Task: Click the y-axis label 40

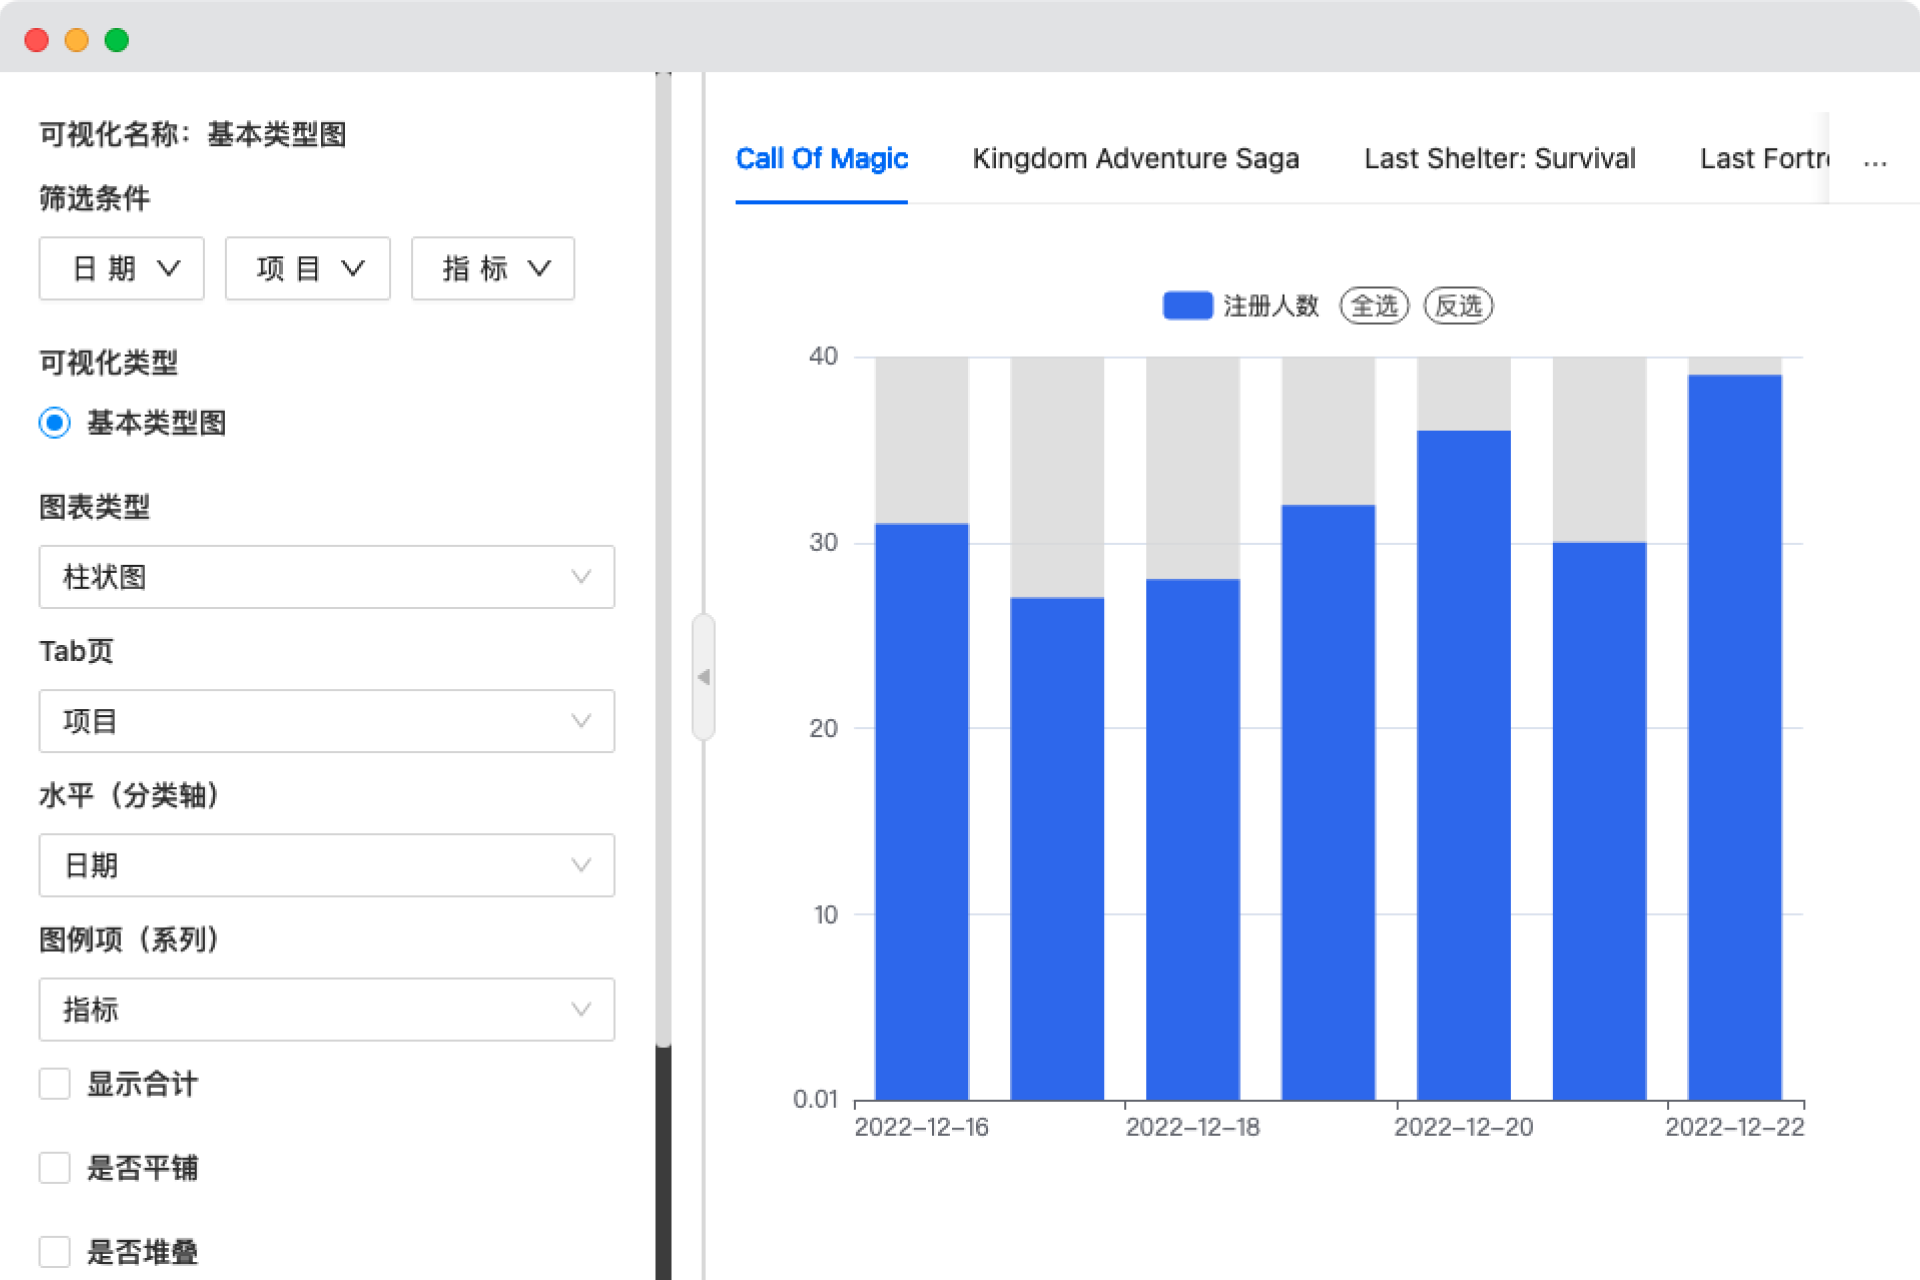Action: coord(823,356)
